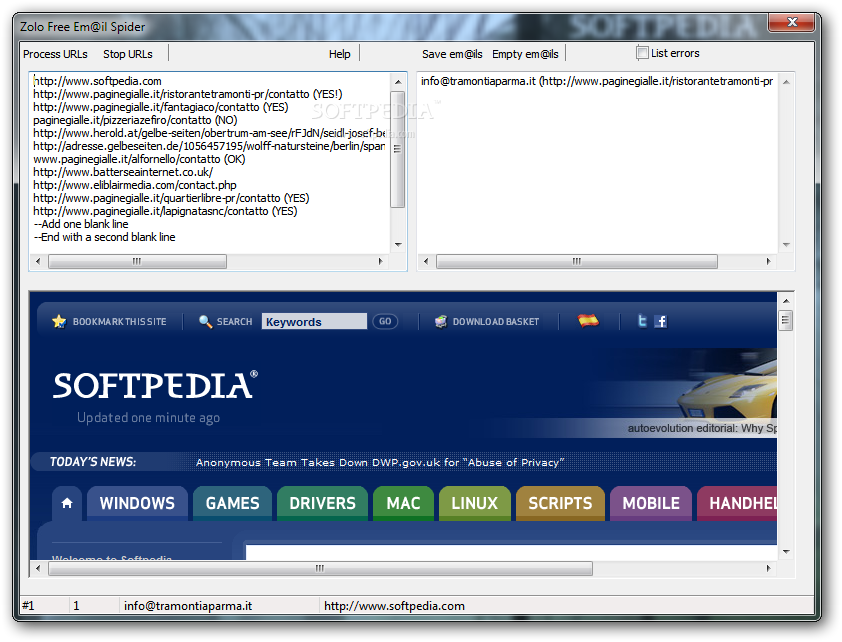Image resolution: width=842 pixels, height=642 pixels.
Task: Click Stop URLs in the toolbar
Action: click(x=128, y=54)
